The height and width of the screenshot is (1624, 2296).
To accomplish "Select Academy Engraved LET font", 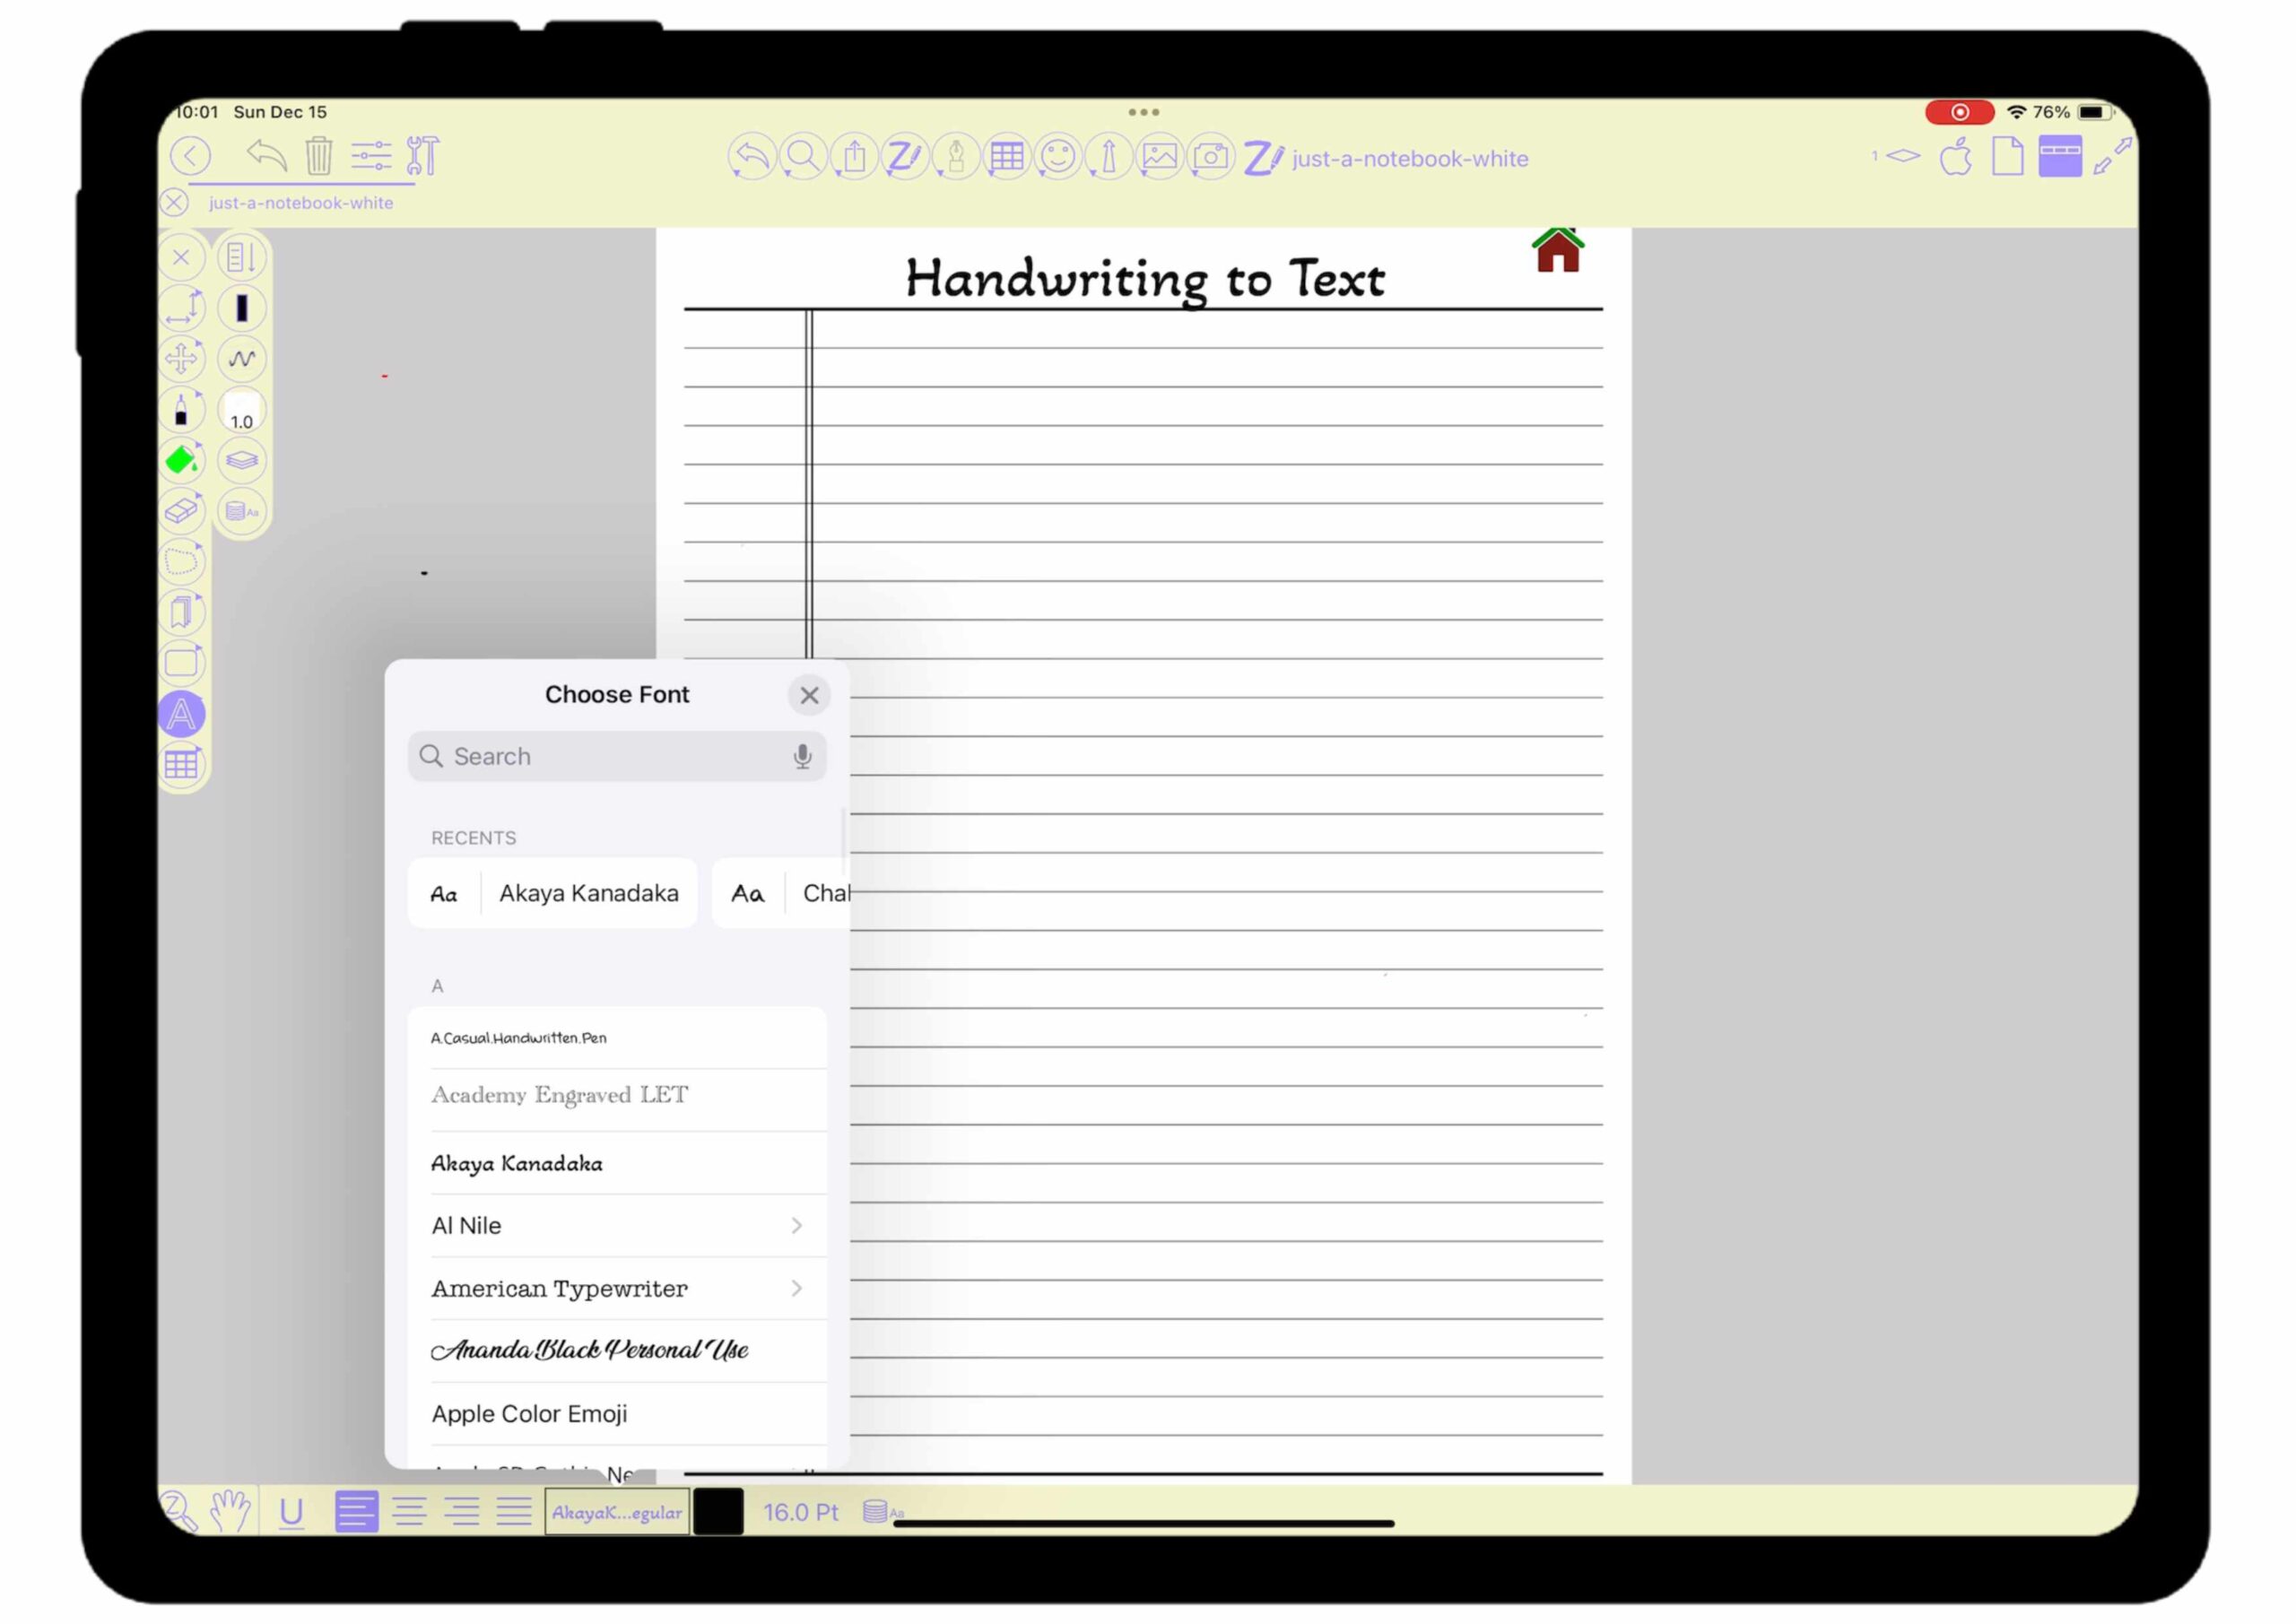I will [560, 1096].
